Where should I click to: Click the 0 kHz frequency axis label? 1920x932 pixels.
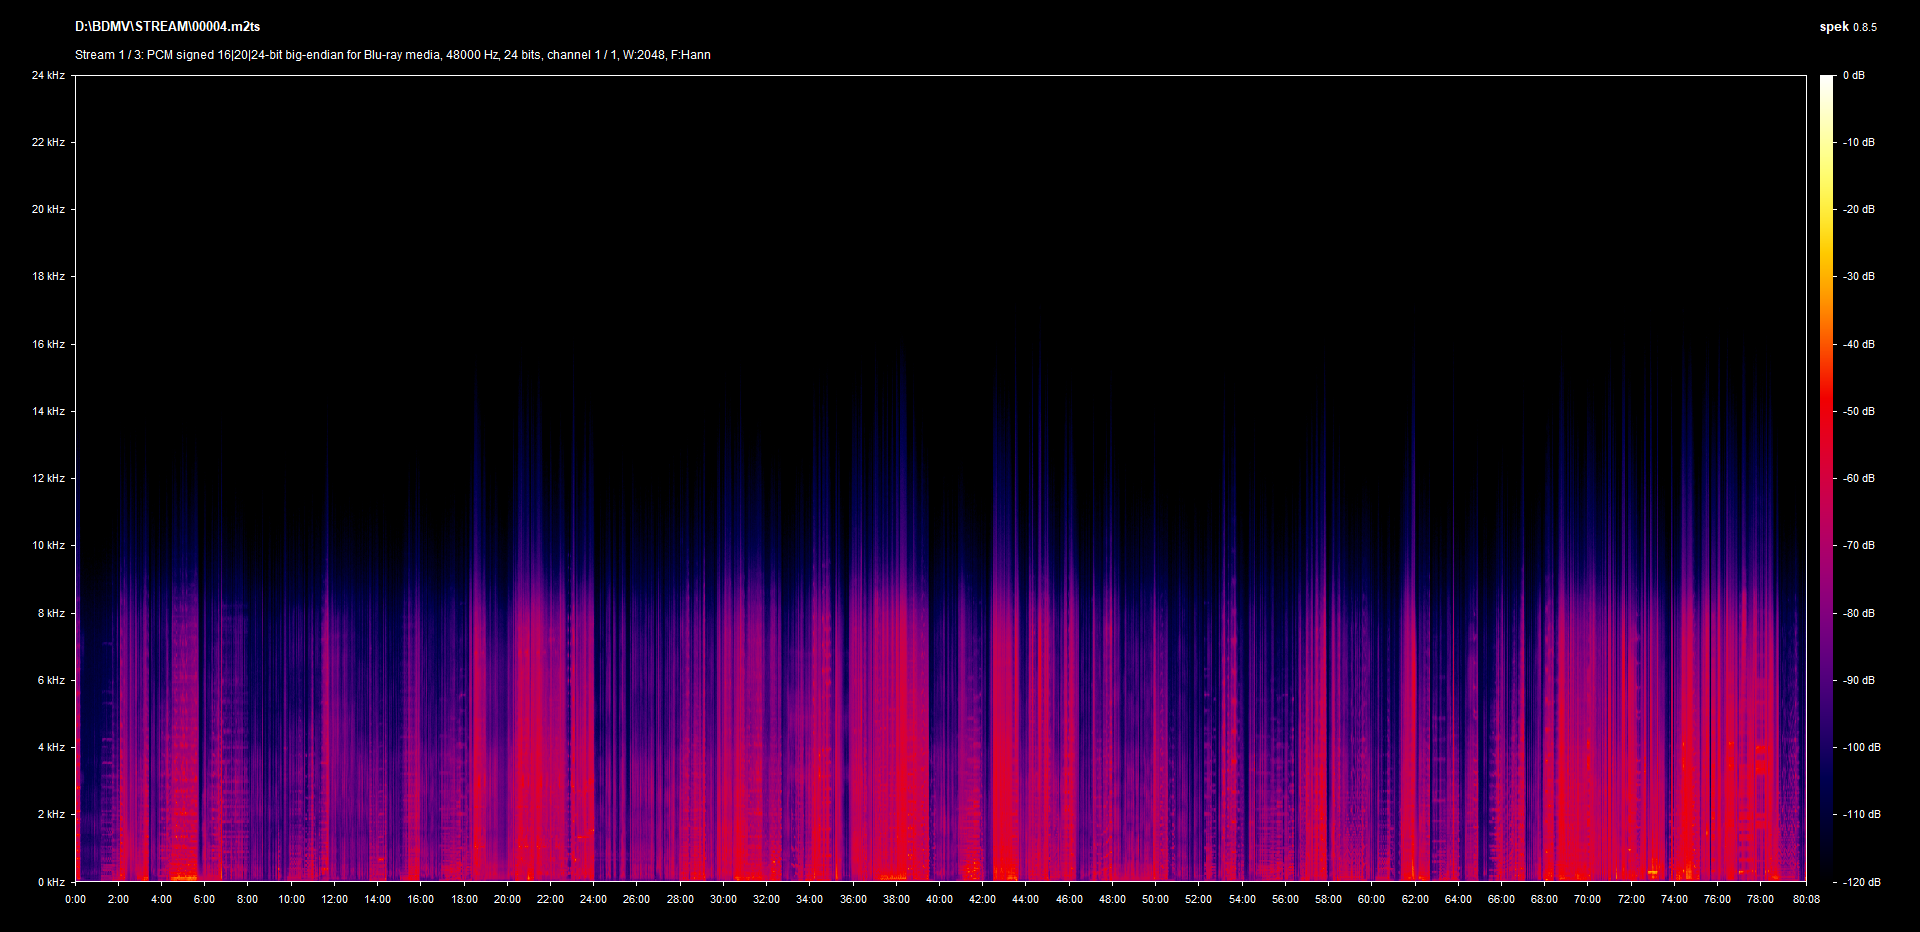[51, 882]
